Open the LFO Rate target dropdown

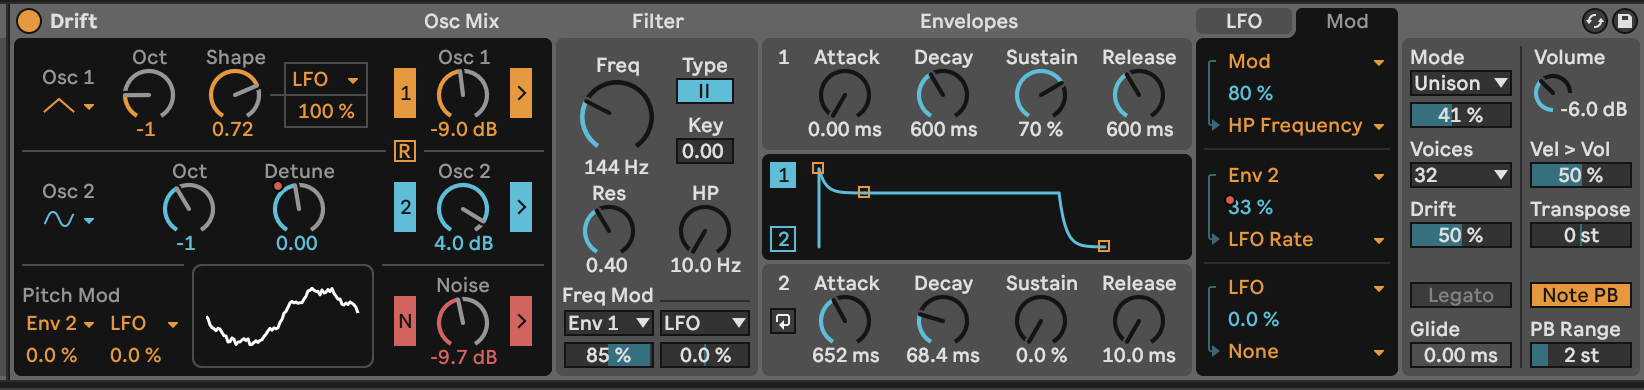click(1306, 240)
